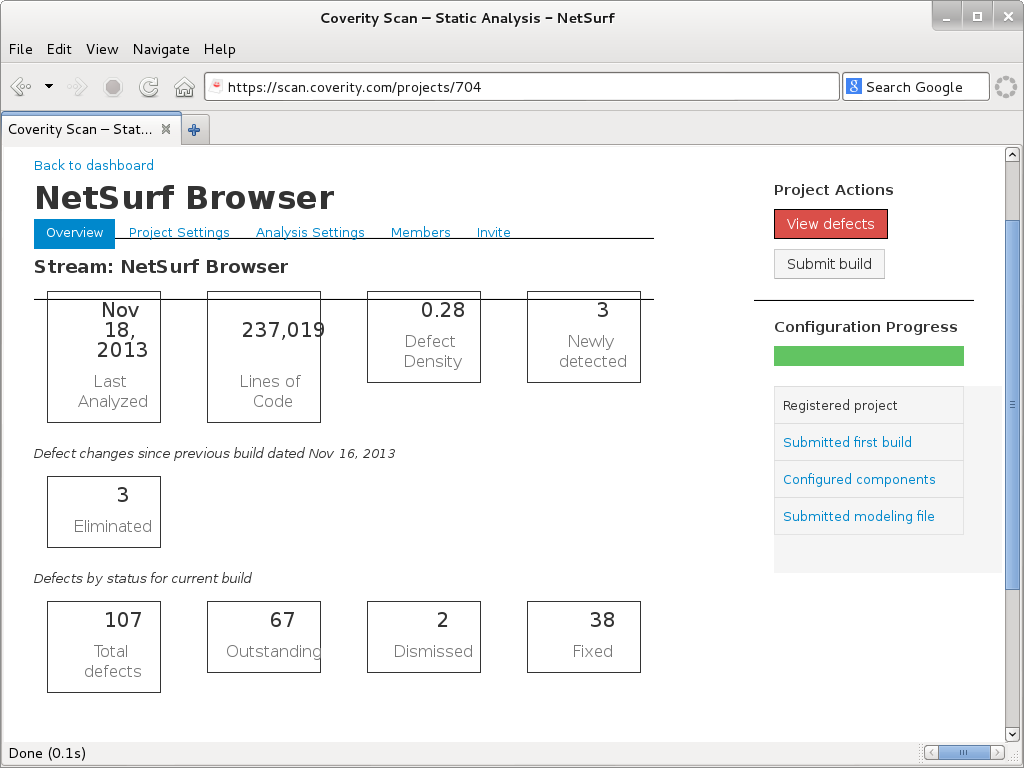Viewport: 1024px width, 768px height.
Task: Click the vertical scrollbar down arrow
Action: coord(1012,734)
